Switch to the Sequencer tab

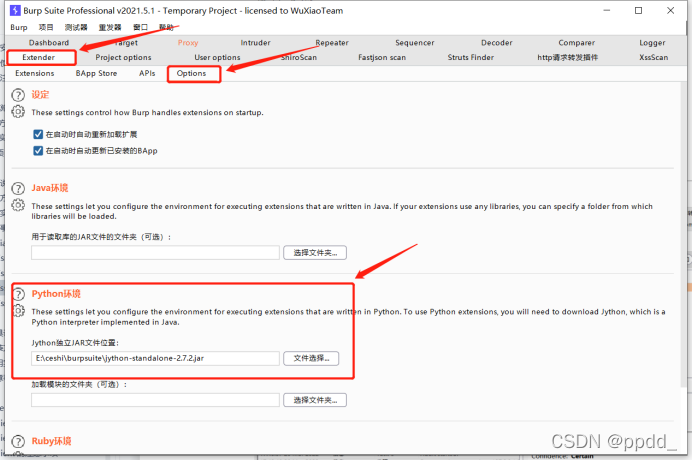(x=415, y=43)
